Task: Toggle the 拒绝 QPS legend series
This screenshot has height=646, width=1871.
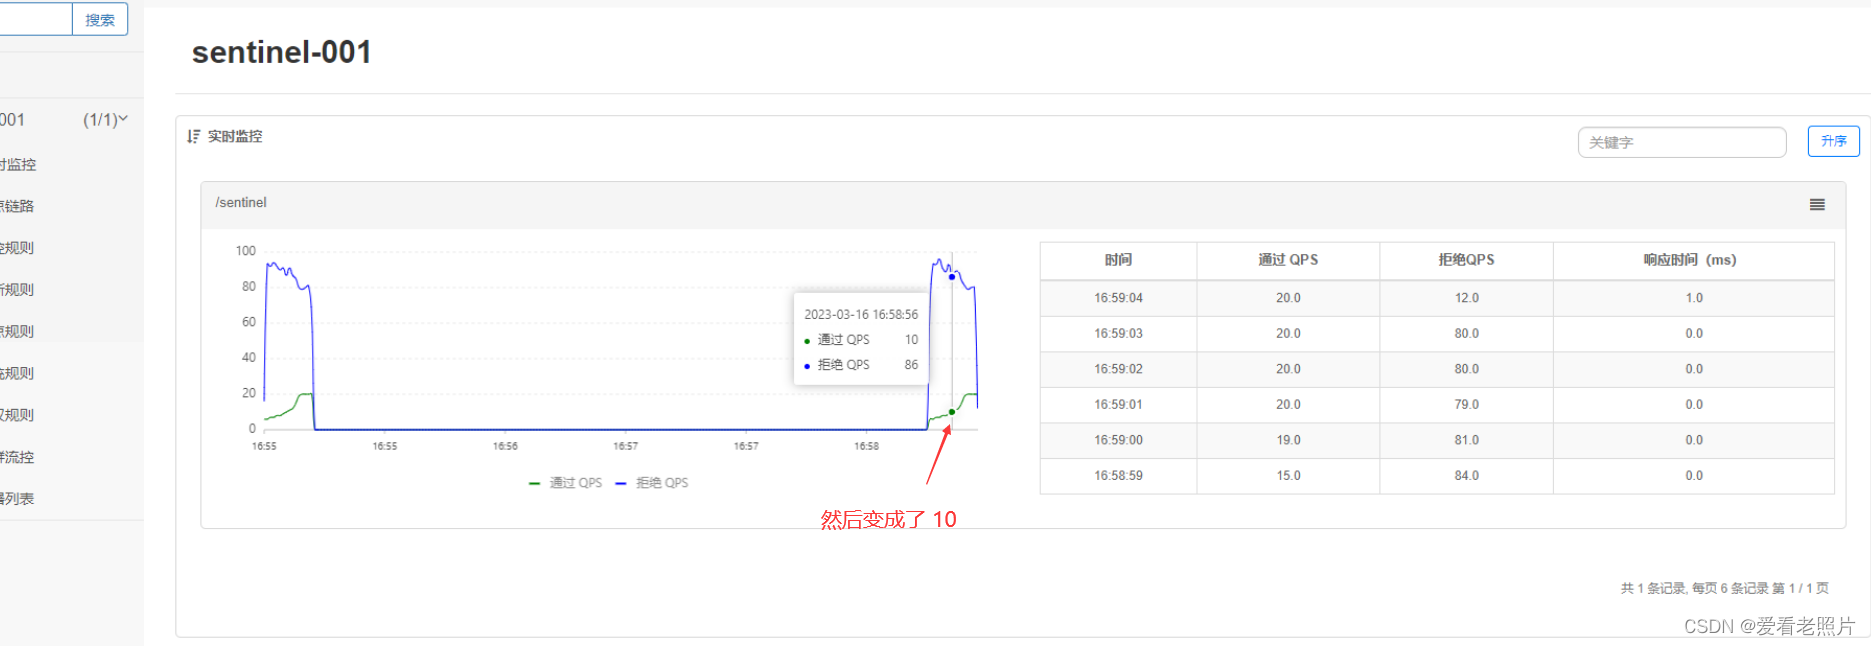Action: click(x=652, y=483)
